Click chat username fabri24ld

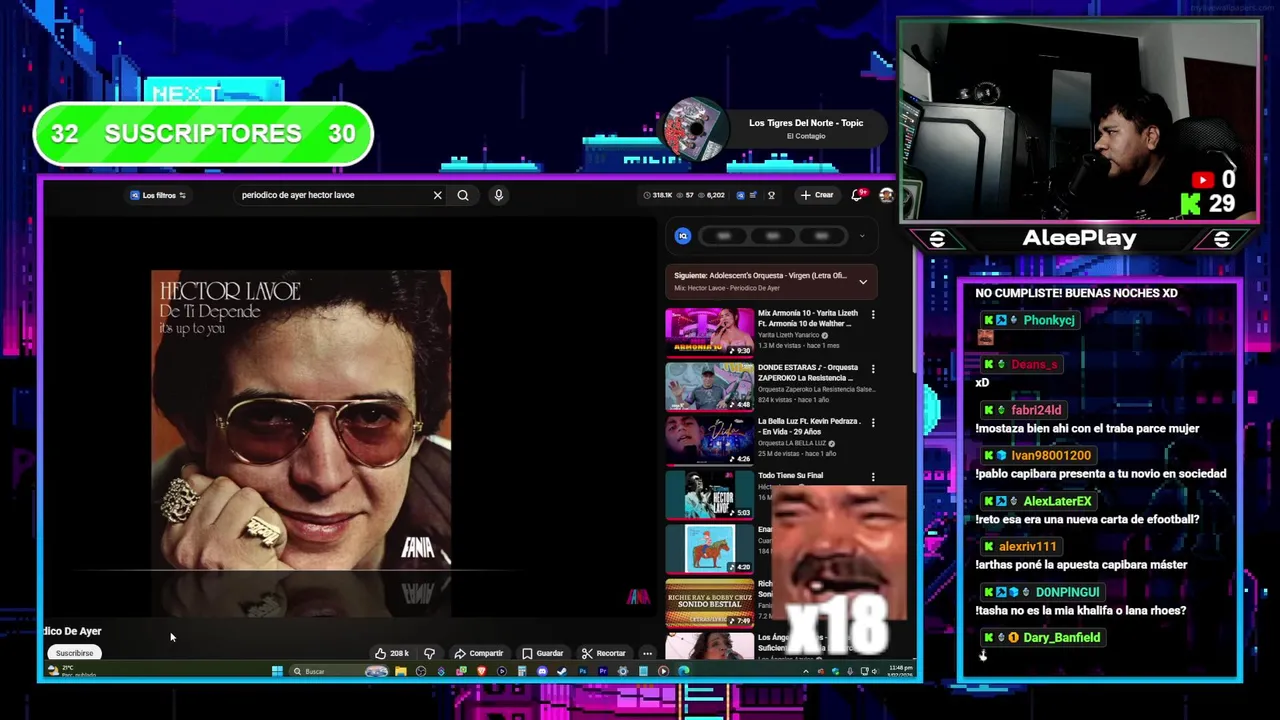click(x=1036, y=410)
